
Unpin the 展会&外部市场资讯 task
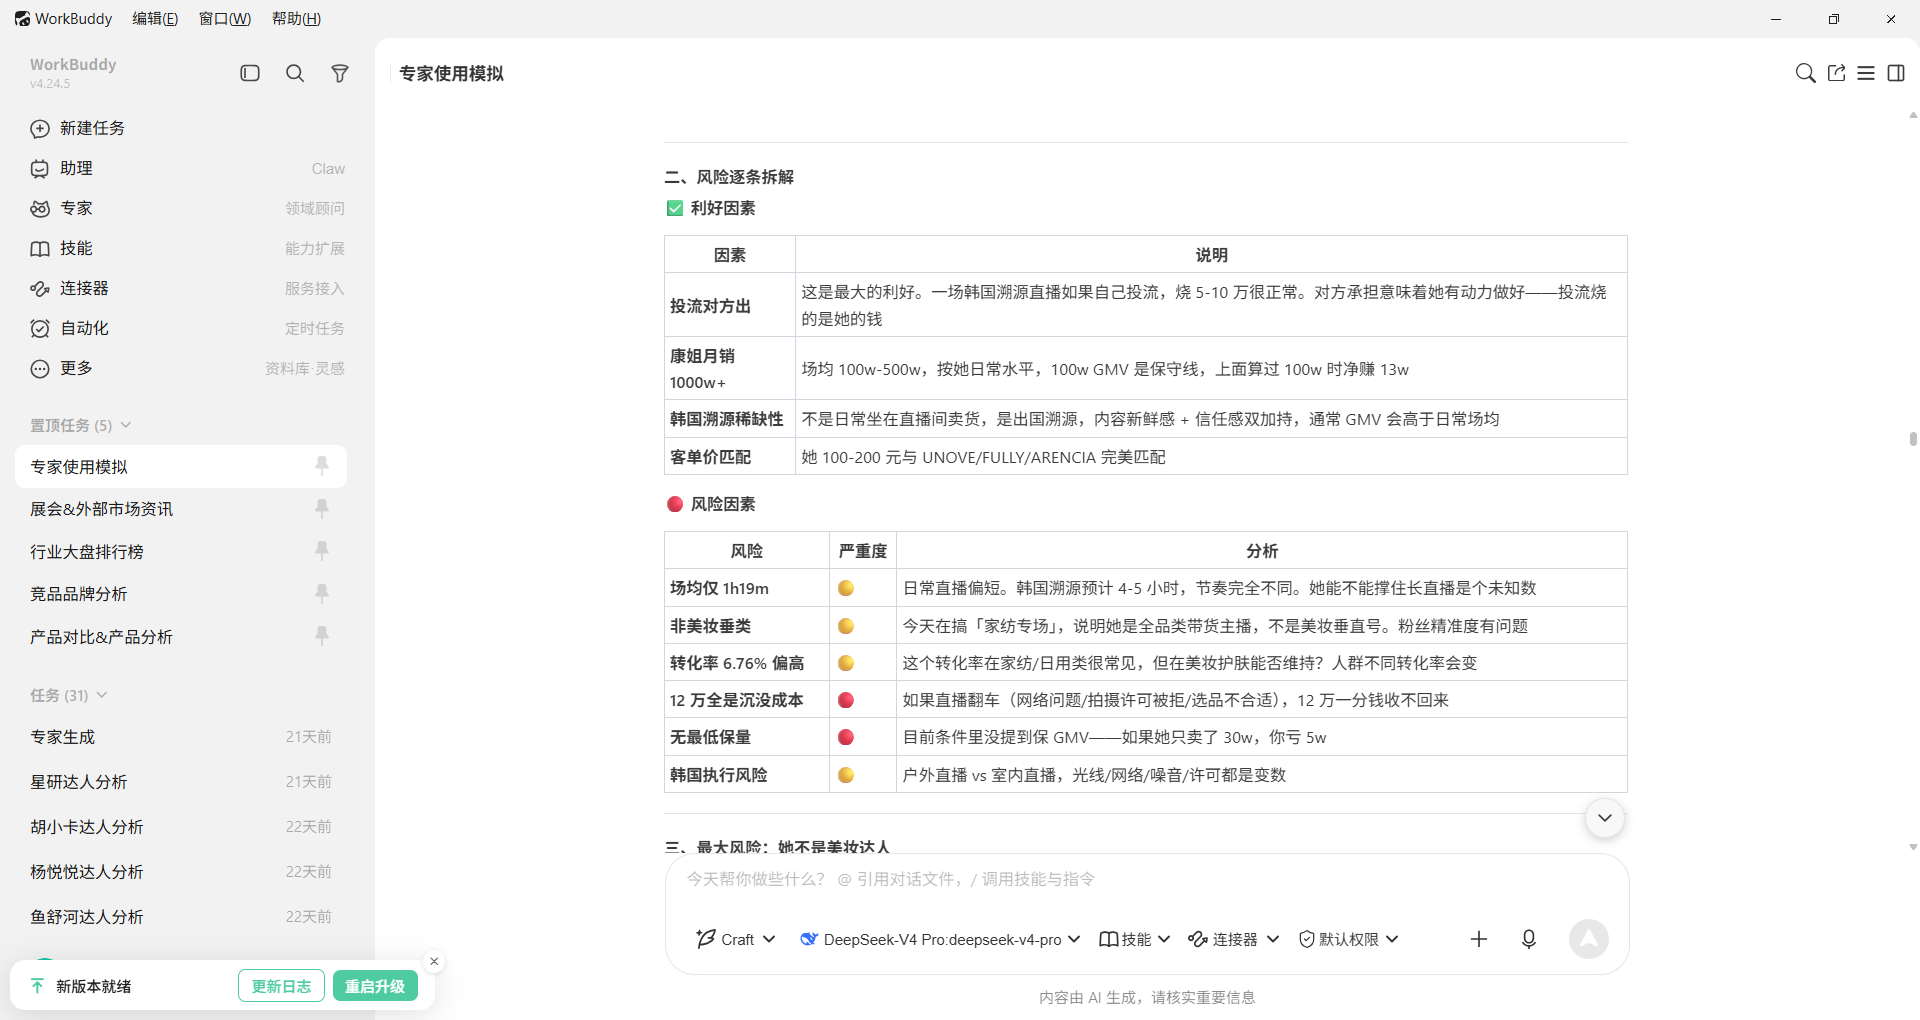tap(322, 508)
